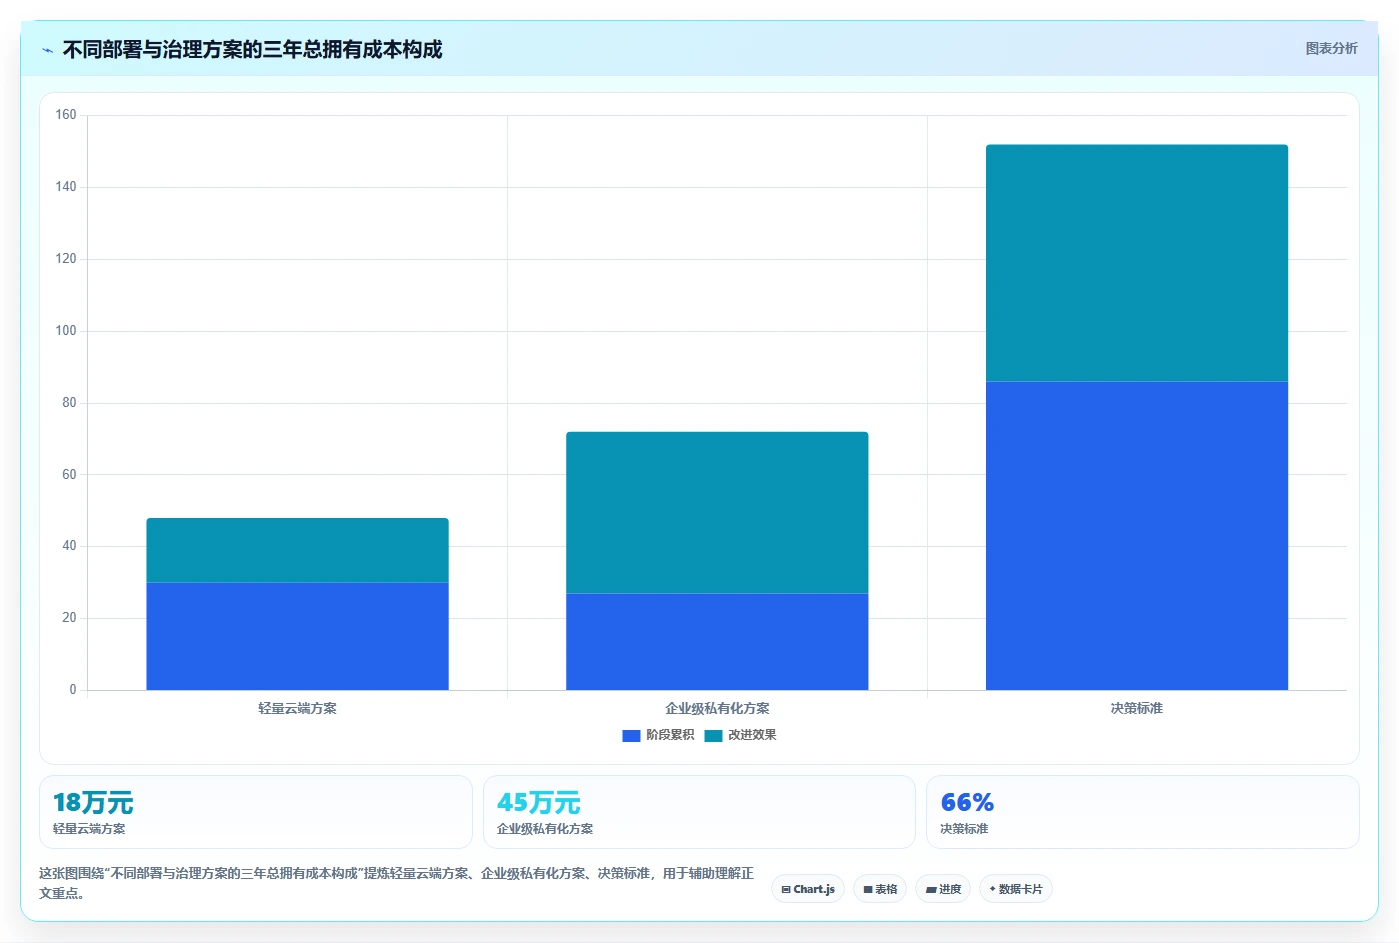Select the 表格 tag chip
The height and width of the screenshot is (943, 1399).
[x=880, y=889]
